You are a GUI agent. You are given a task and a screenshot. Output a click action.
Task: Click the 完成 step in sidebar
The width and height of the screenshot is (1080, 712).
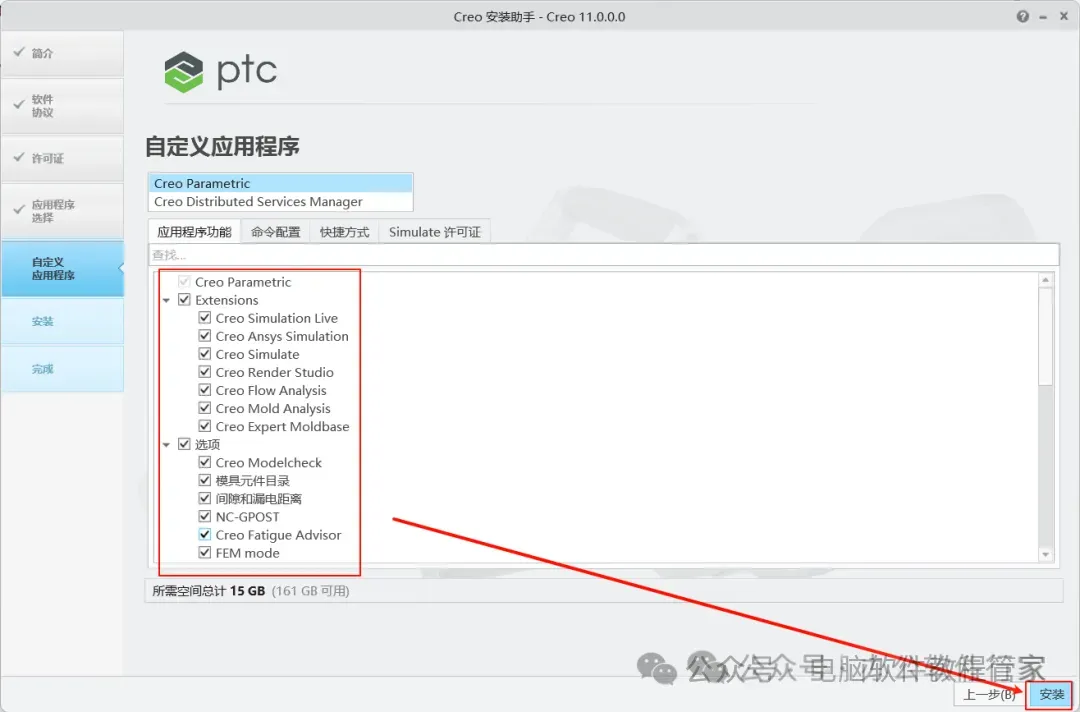point(63,369)
